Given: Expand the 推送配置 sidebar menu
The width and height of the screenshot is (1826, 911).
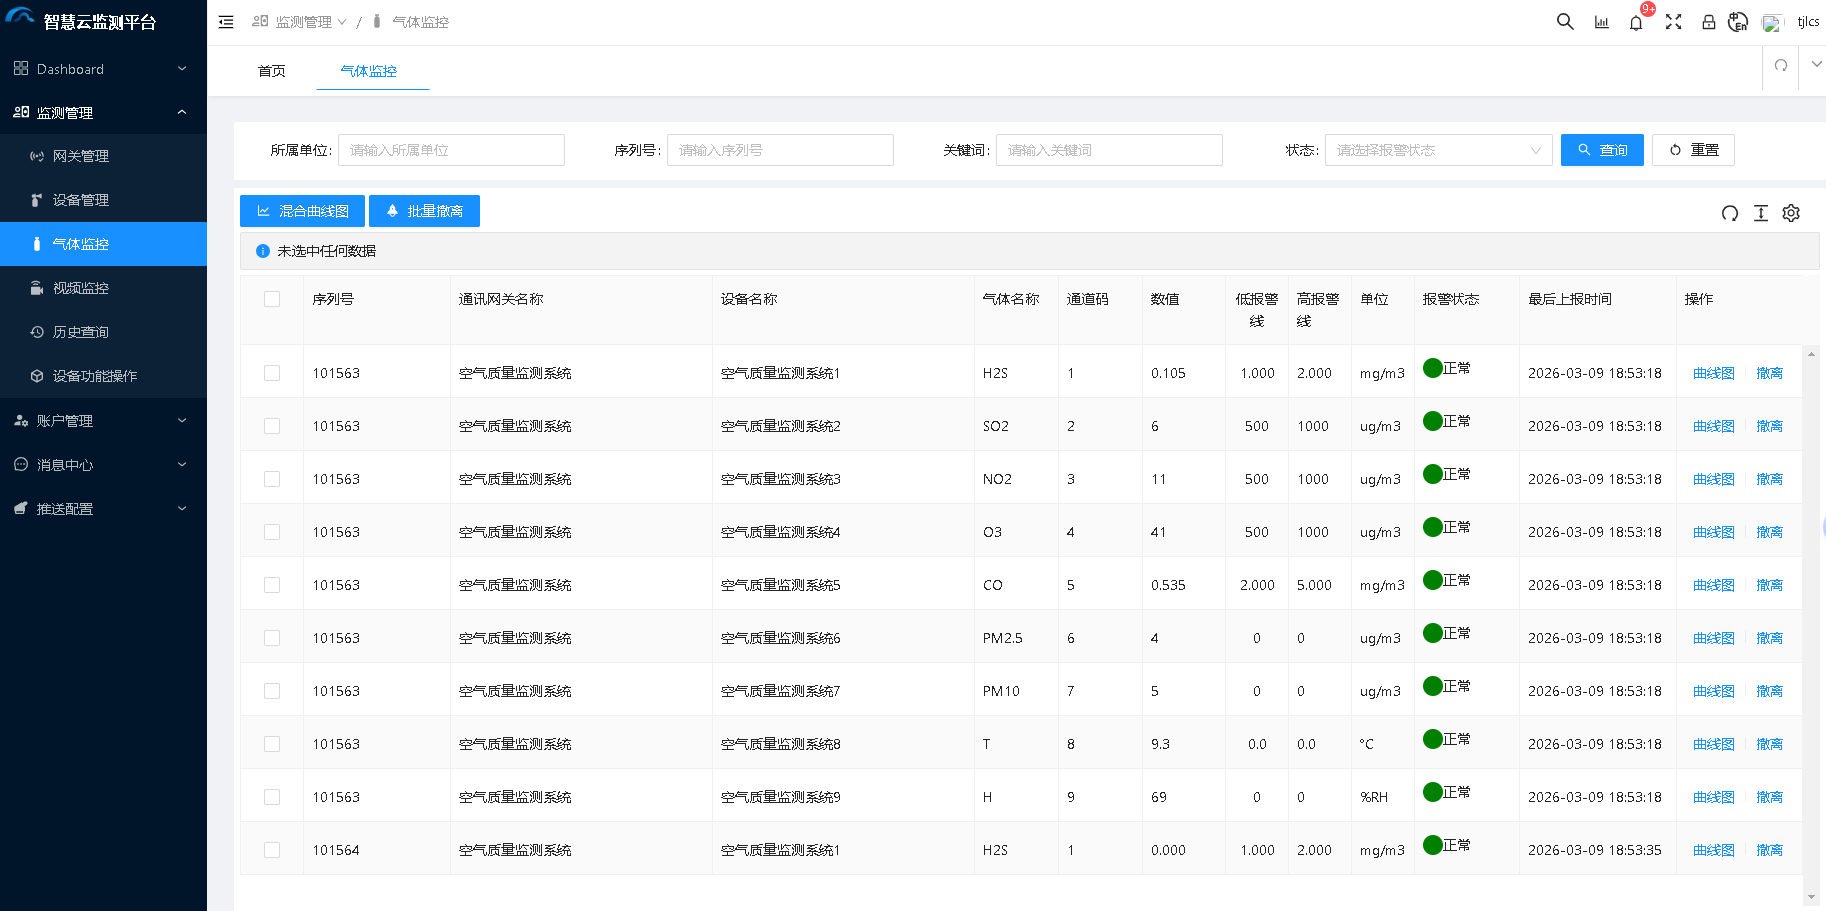Looking at the screenshot, I should coord(182,509).
